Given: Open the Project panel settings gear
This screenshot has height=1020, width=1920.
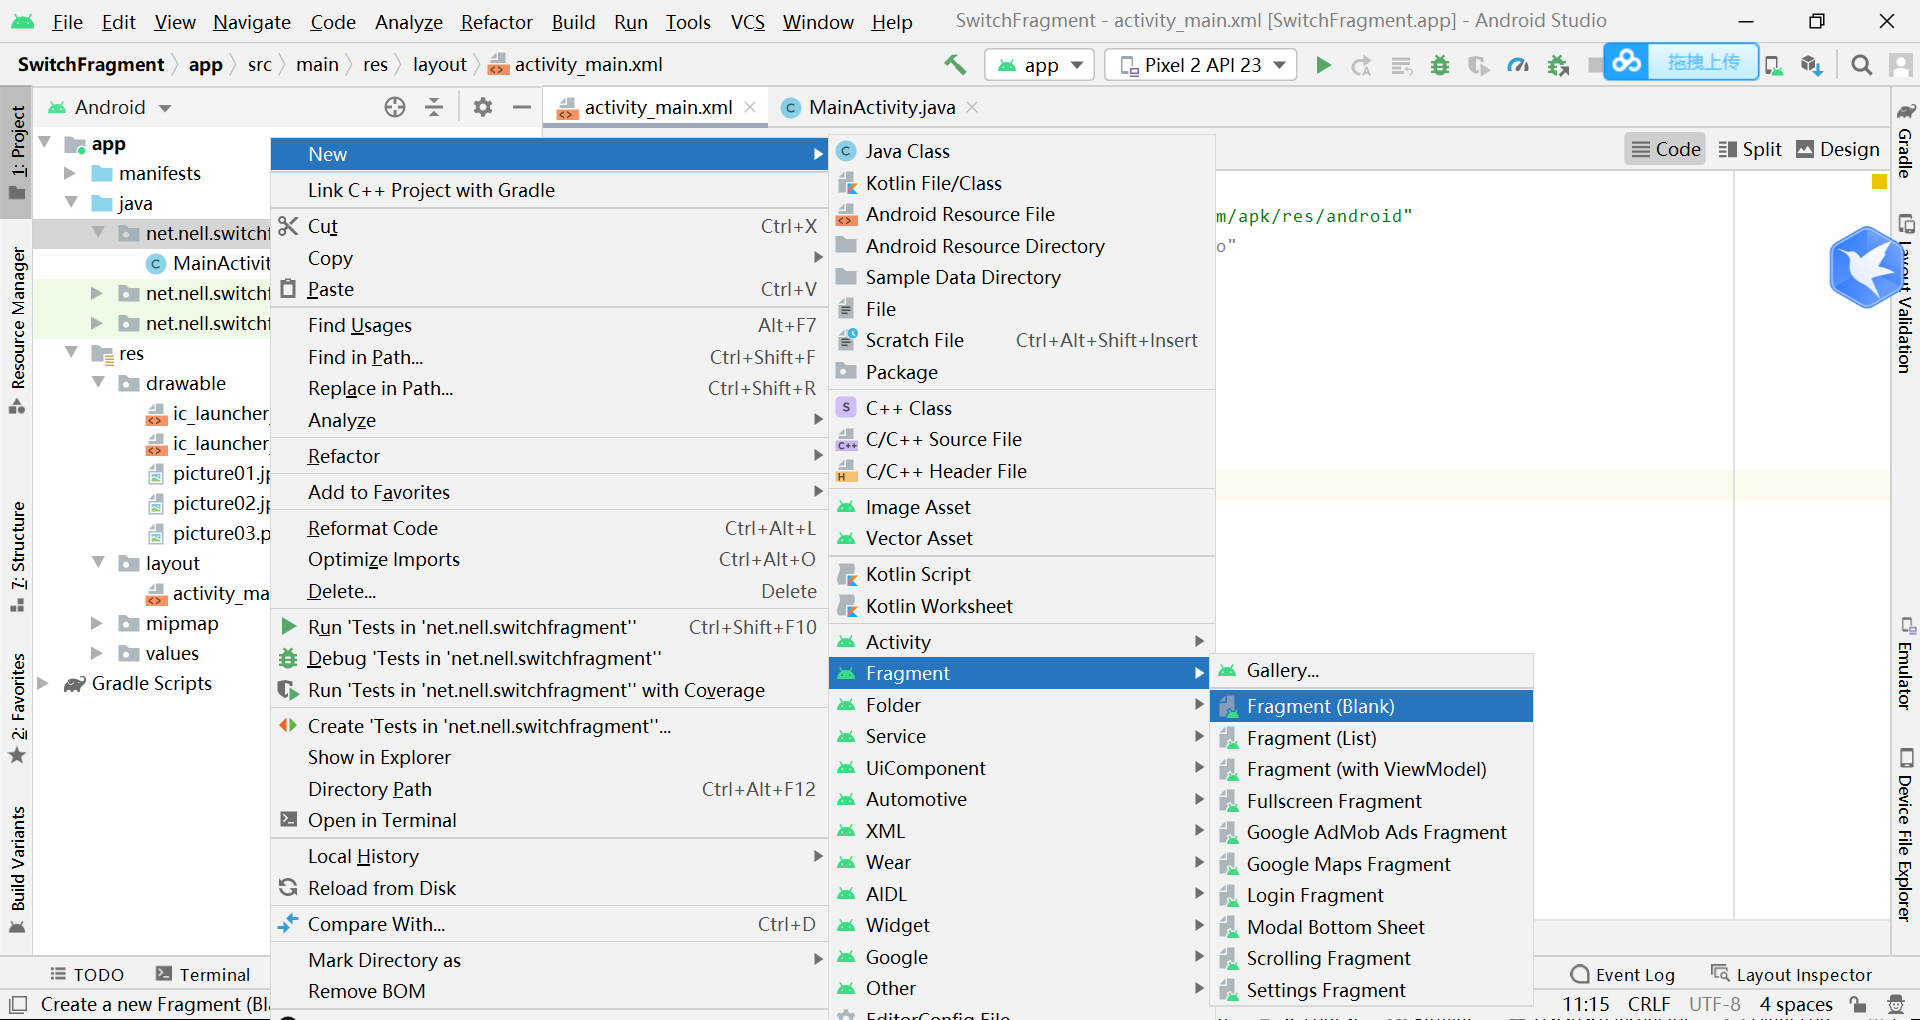Looking at the screenshot, I should click(483, 107).
